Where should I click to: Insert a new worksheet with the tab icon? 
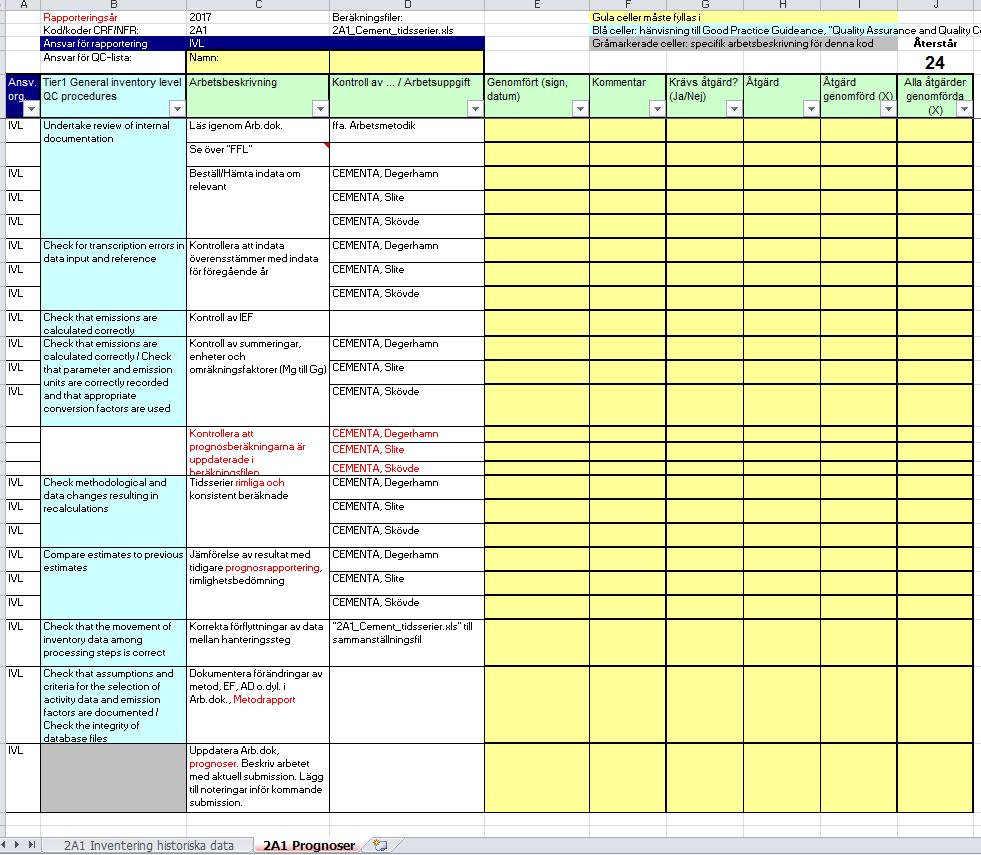tap(380, 846)
